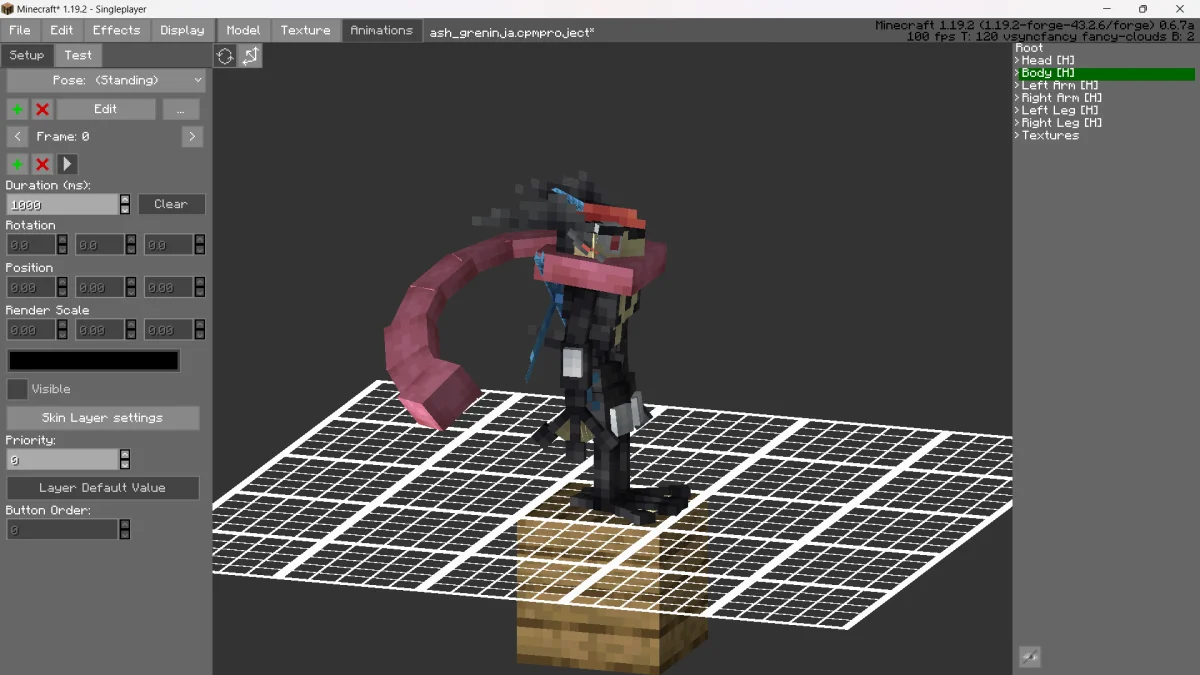The width and height of the screenshot is (1200, 675).
Task: Click the Position X input field
Action: pyautogui.click(x=31, y=287)
